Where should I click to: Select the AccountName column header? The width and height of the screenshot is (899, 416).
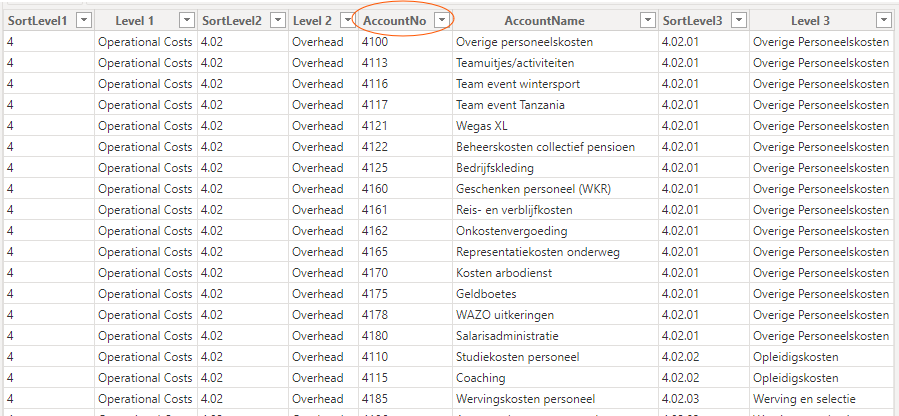(x=555, y=21)
